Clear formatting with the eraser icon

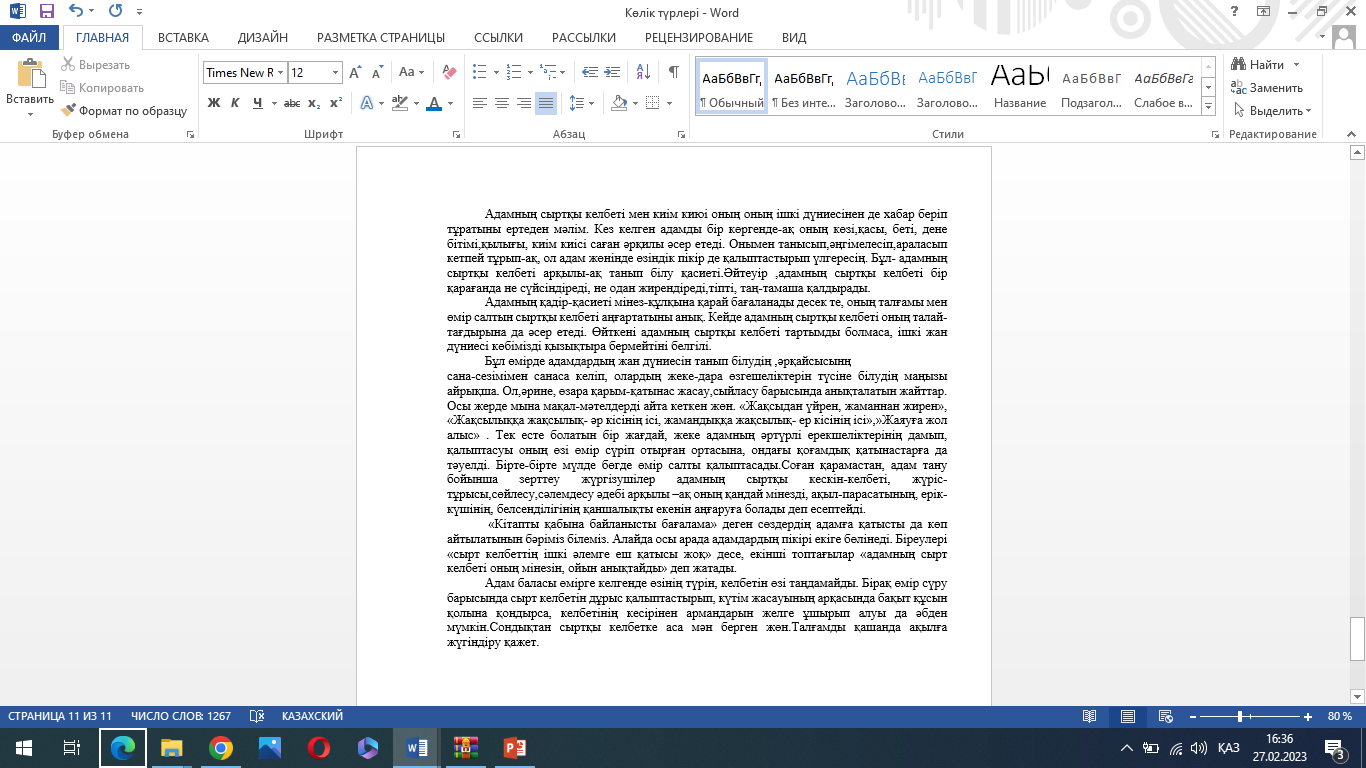coord(449,72)
